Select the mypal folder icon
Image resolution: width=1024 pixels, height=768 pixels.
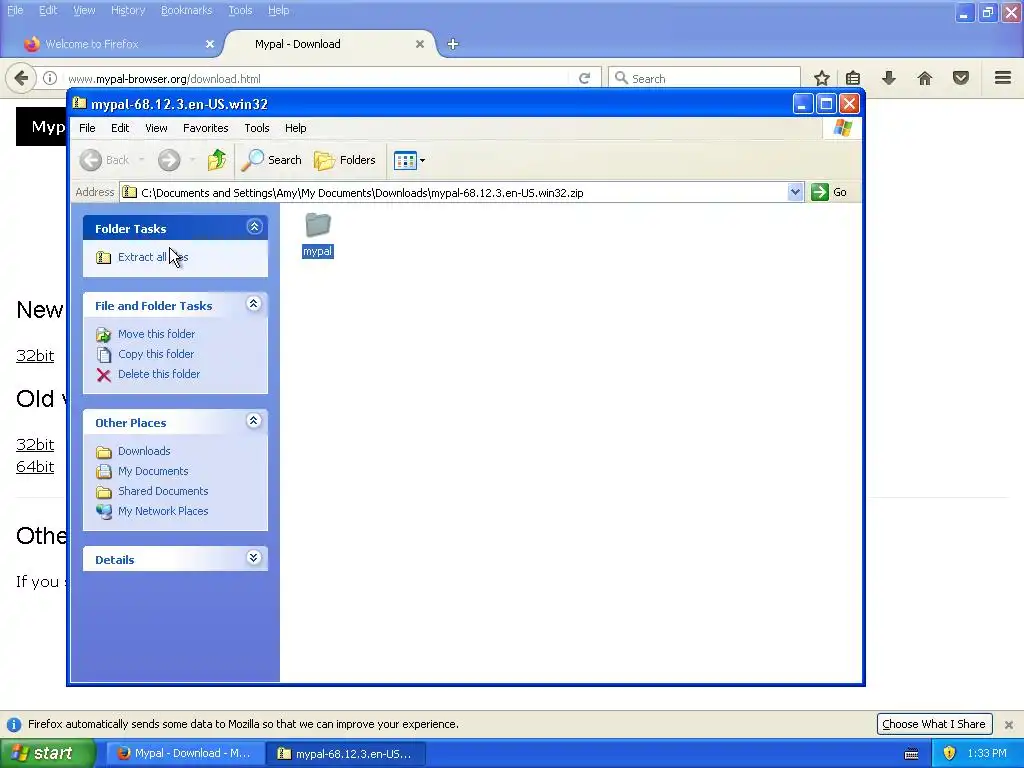point(318,225)
